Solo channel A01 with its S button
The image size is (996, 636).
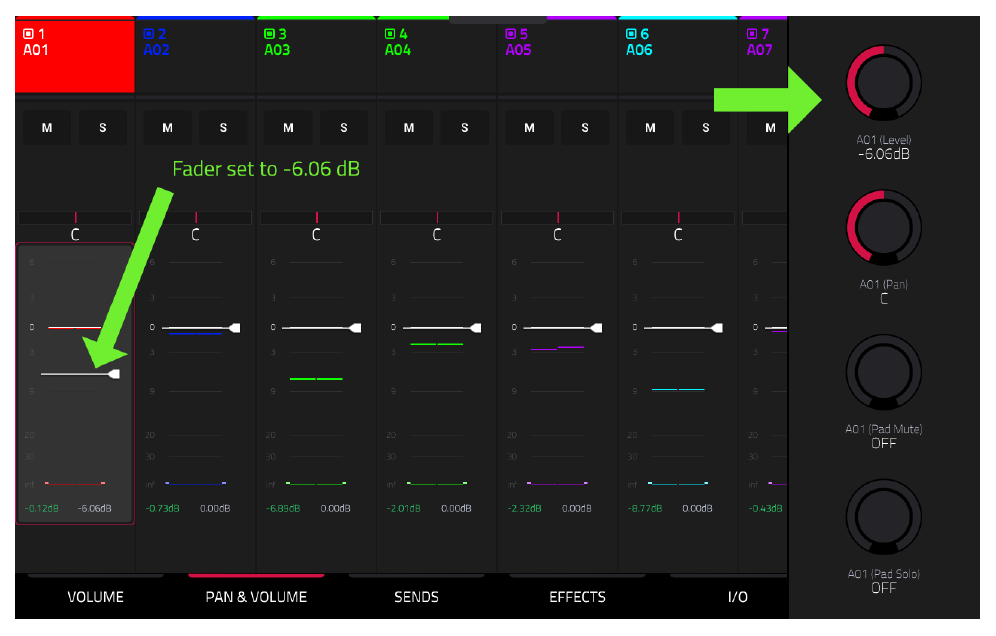click(x=103, y=128)
